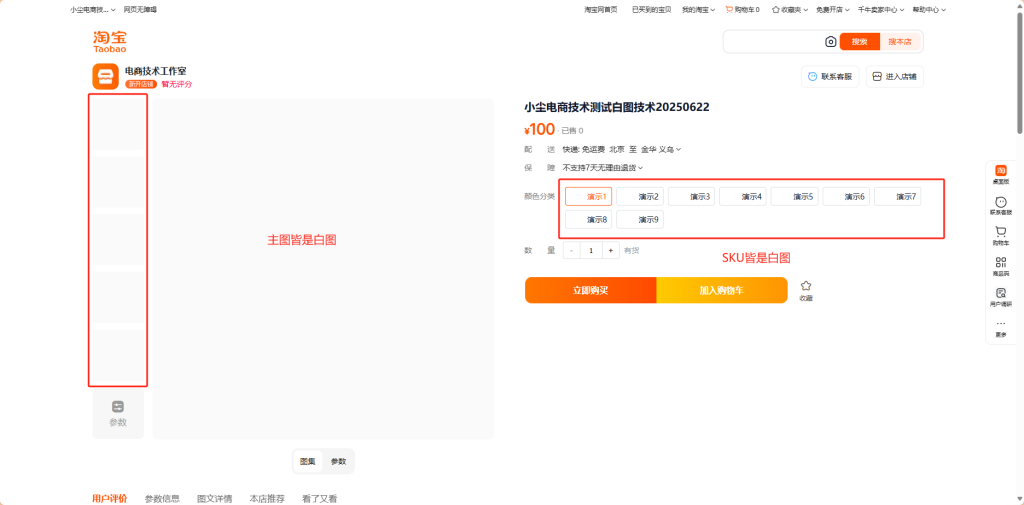Screen dimensions: 1024x505
Task: Click 更多 dots in right sidebar
Action: [x=1000, y=327]
